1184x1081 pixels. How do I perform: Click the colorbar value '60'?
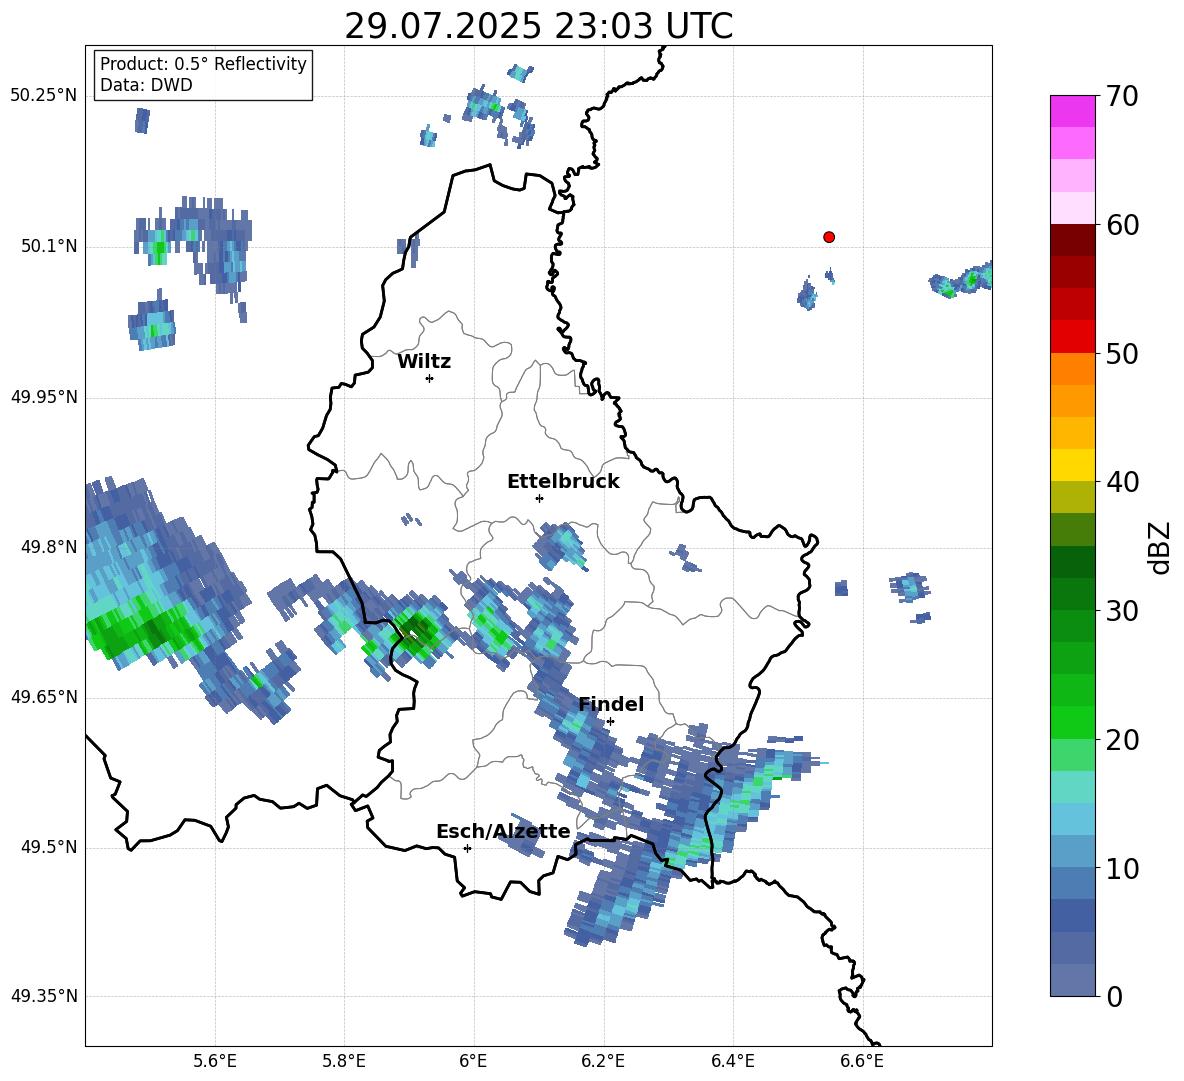click(x=1121, y=225)
